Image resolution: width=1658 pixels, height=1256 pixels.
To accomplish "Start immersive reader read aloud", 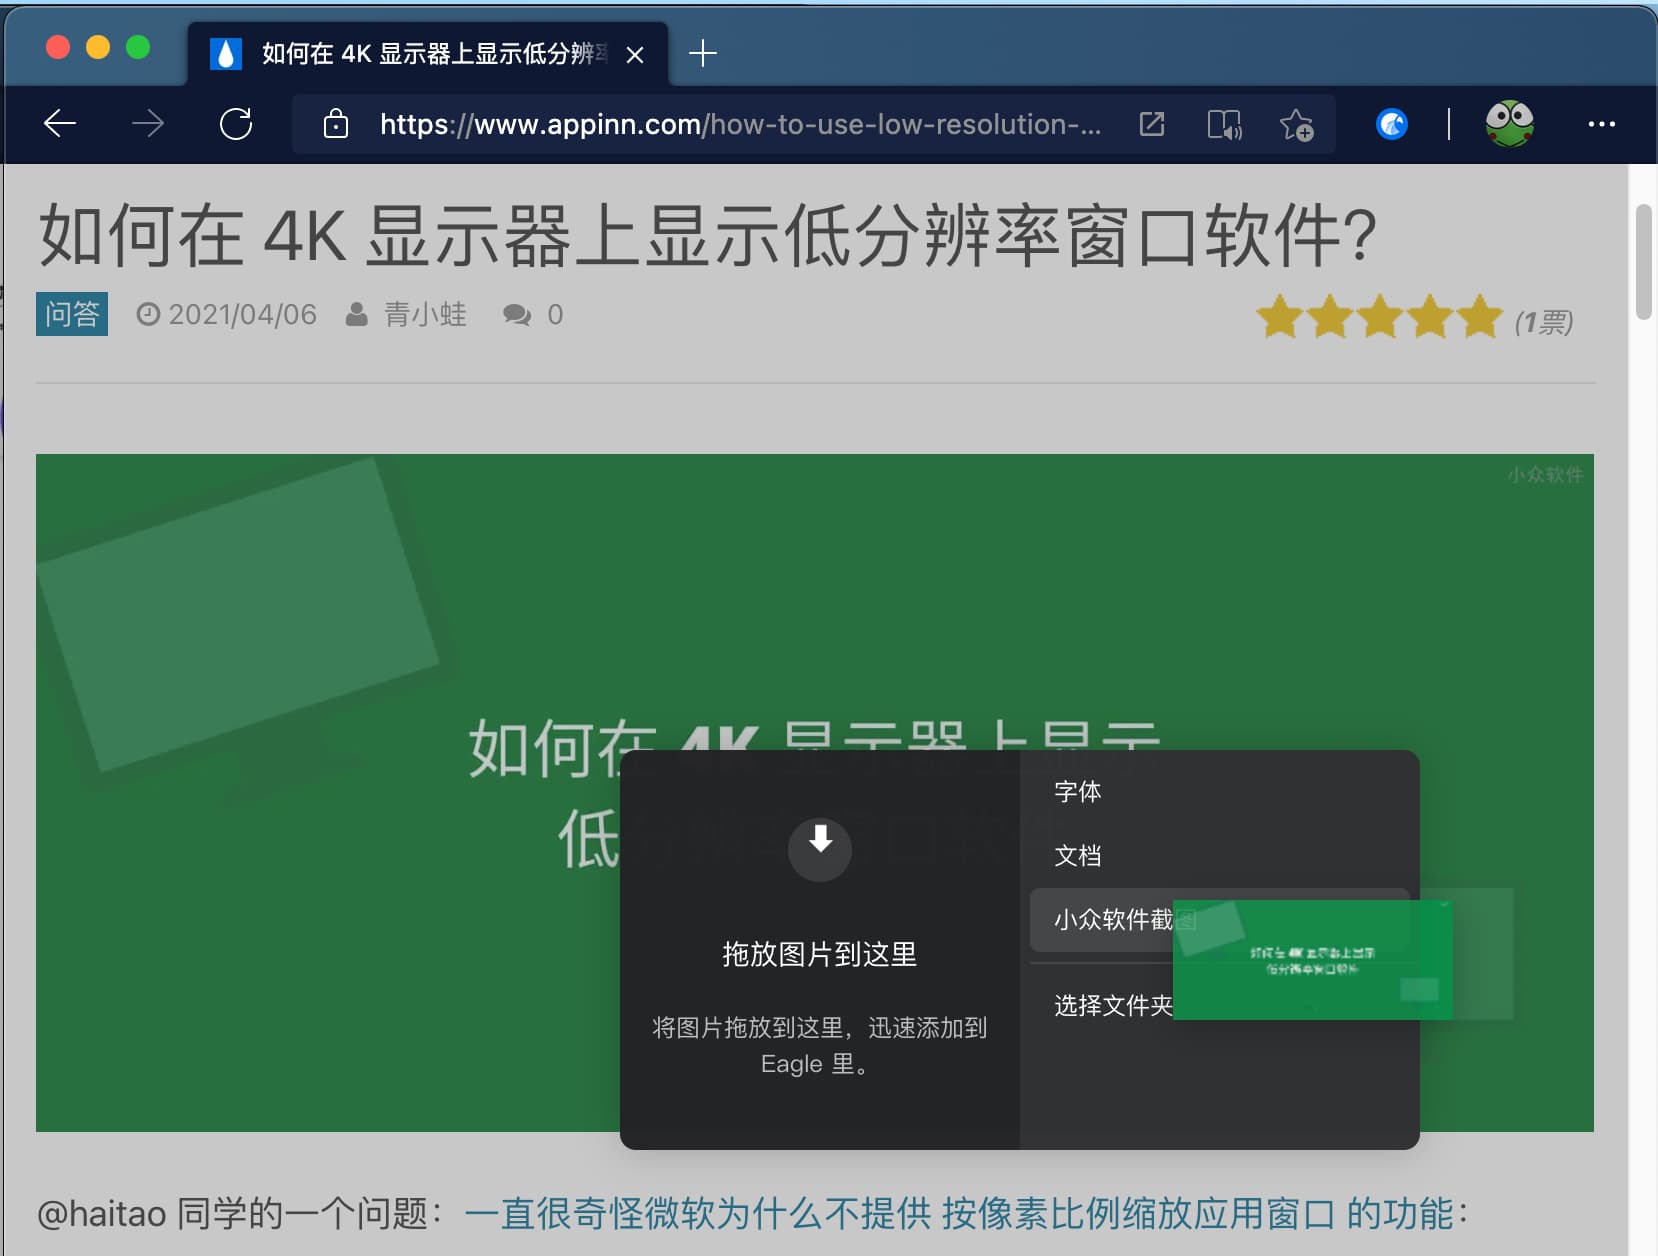I will tap(1225, 124).
